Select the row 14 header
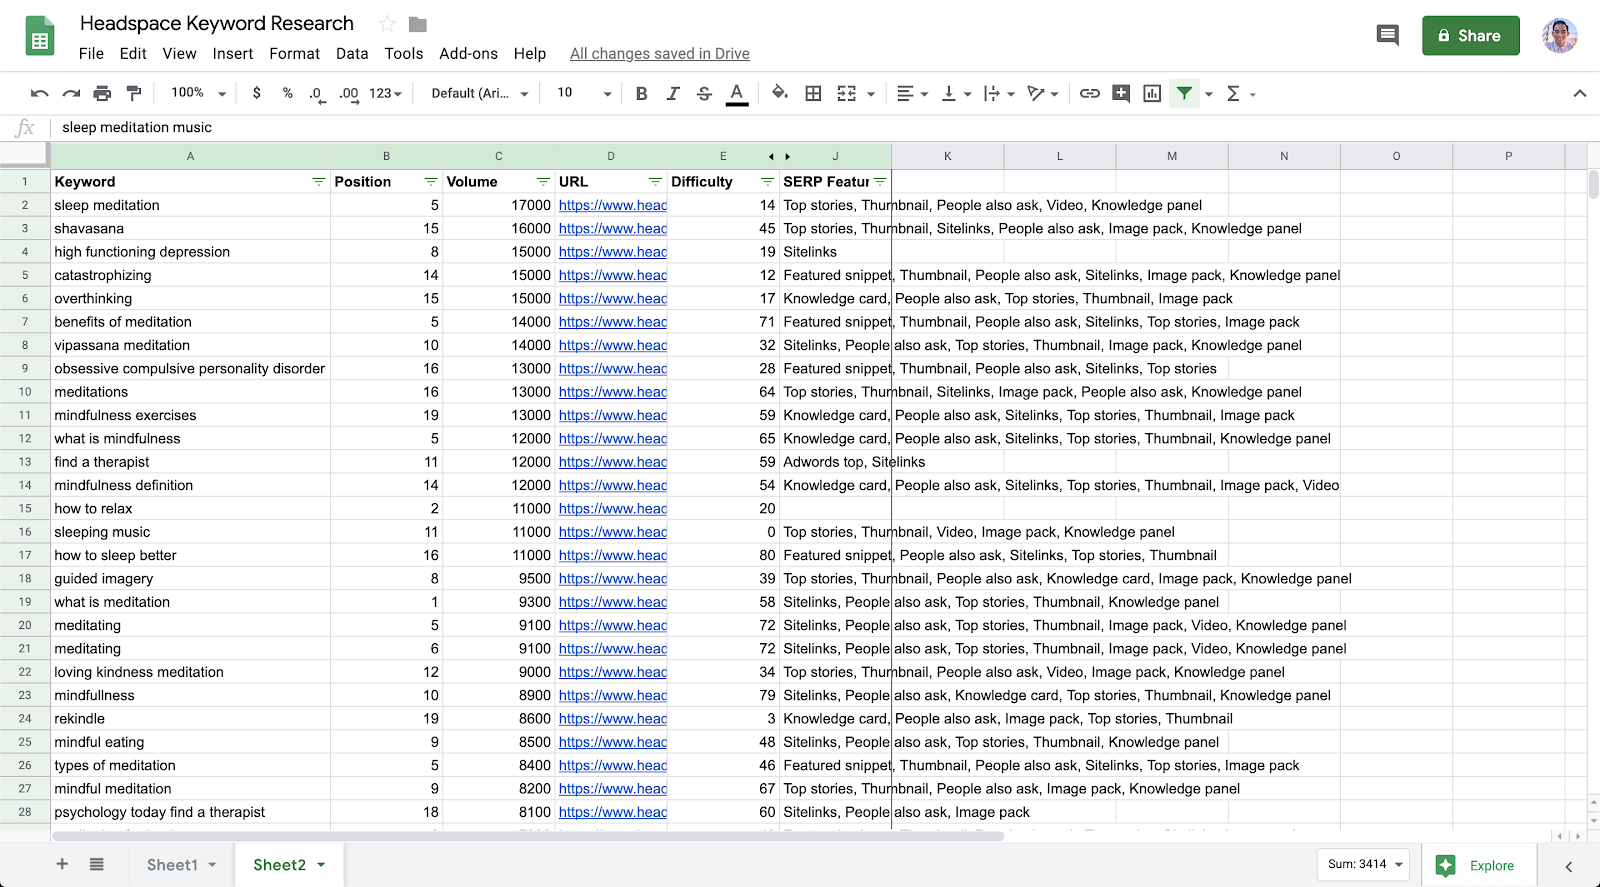This screenshot has width=1600, height=887. [x=25, y=485]
